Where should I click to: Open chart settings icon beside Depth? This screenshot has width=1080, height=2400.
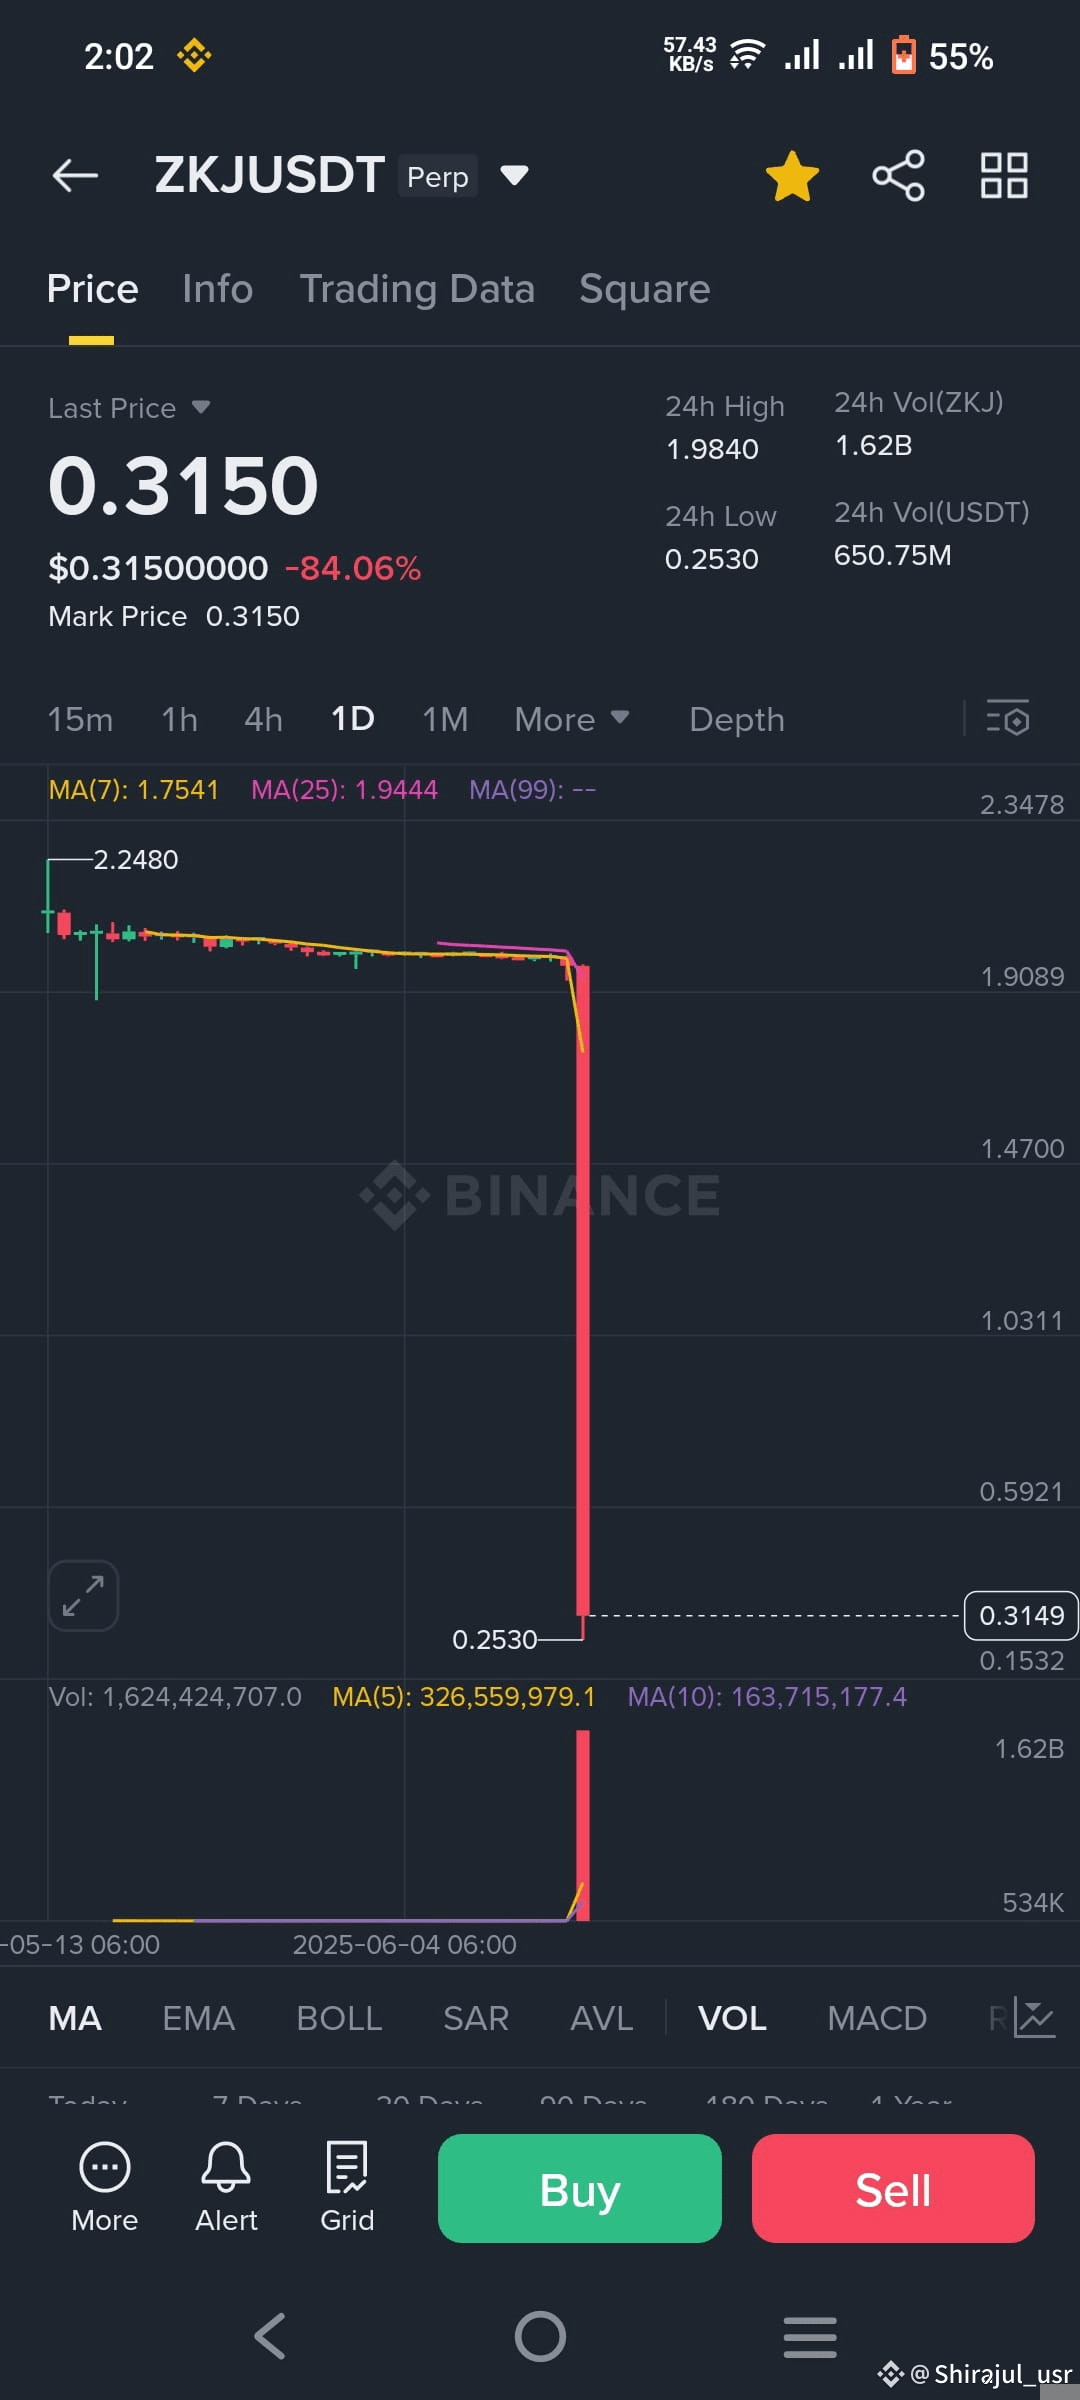1008,719
